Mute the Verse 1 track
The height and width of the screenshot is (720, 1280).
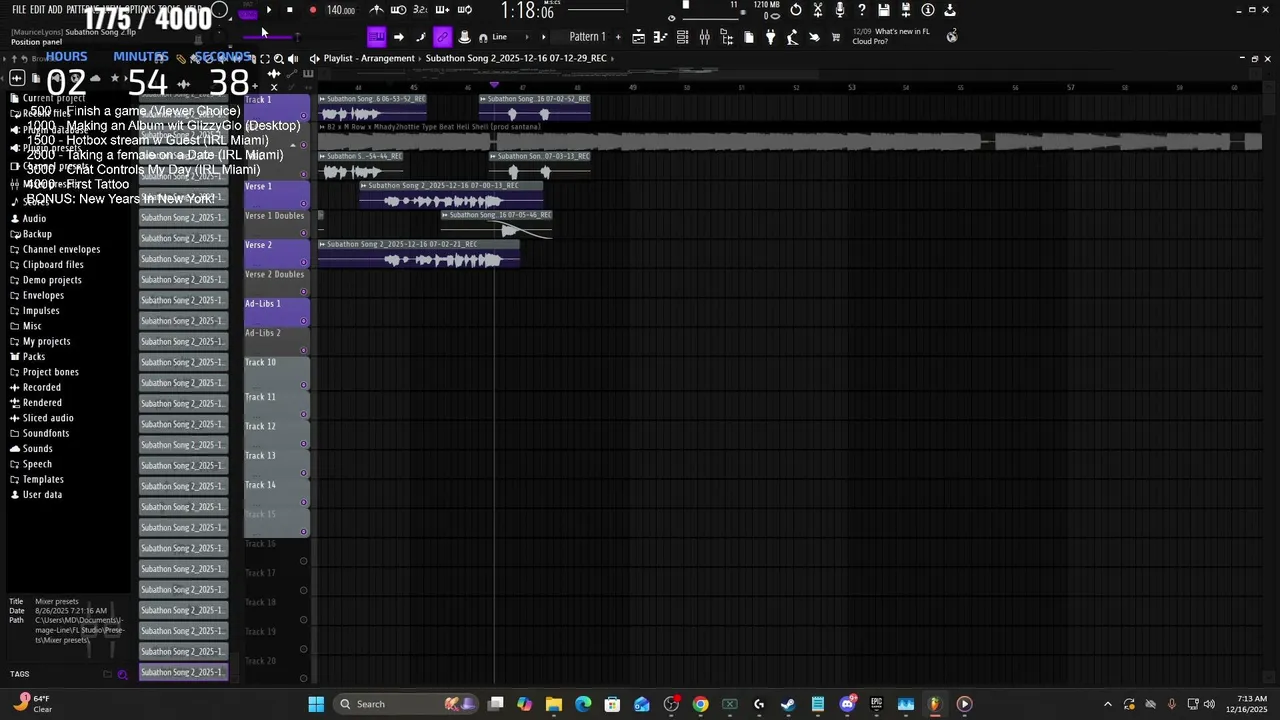304,204
